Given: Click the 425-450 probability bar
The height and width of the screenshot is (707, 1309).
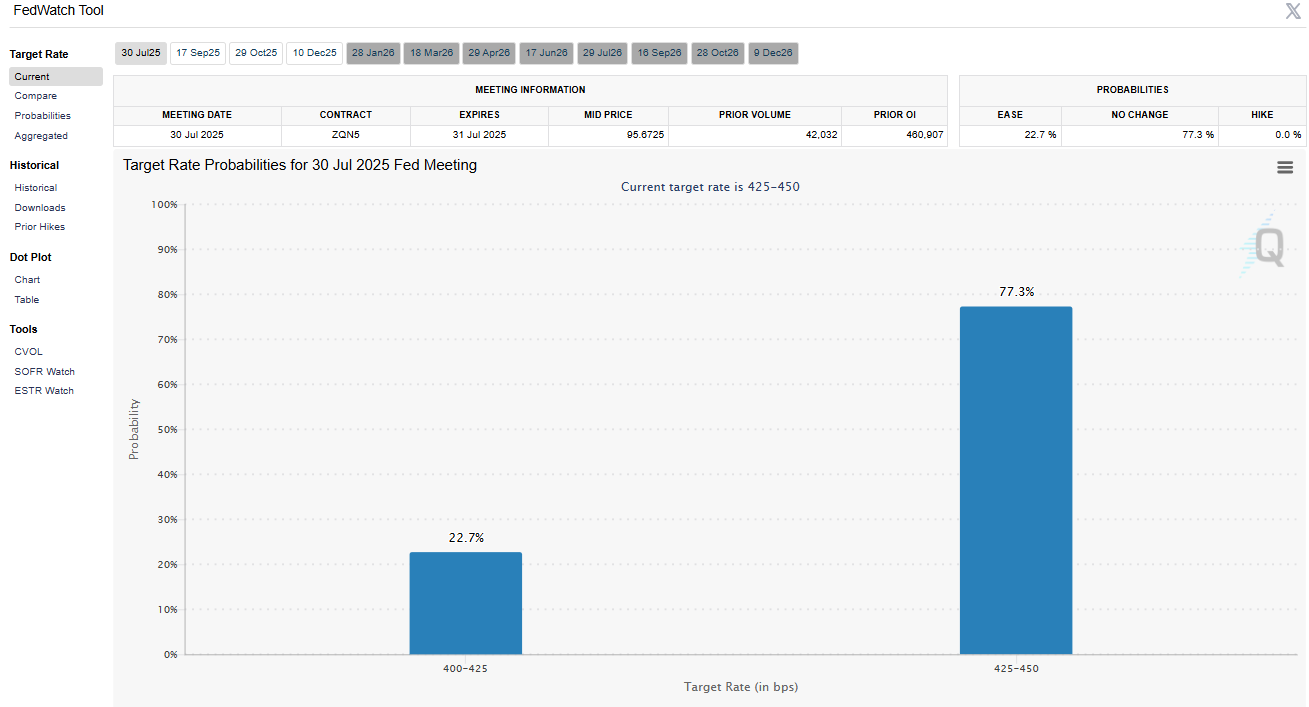Looking at the screenshot, I should (x=1015, y=480).
